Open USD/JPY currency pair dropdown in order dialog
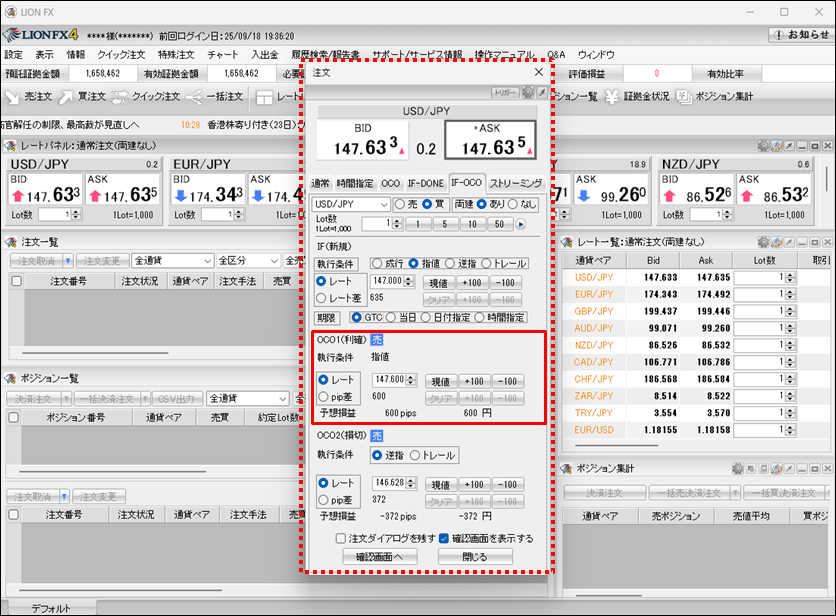836x616 pixels. click(x=350, y=204)
